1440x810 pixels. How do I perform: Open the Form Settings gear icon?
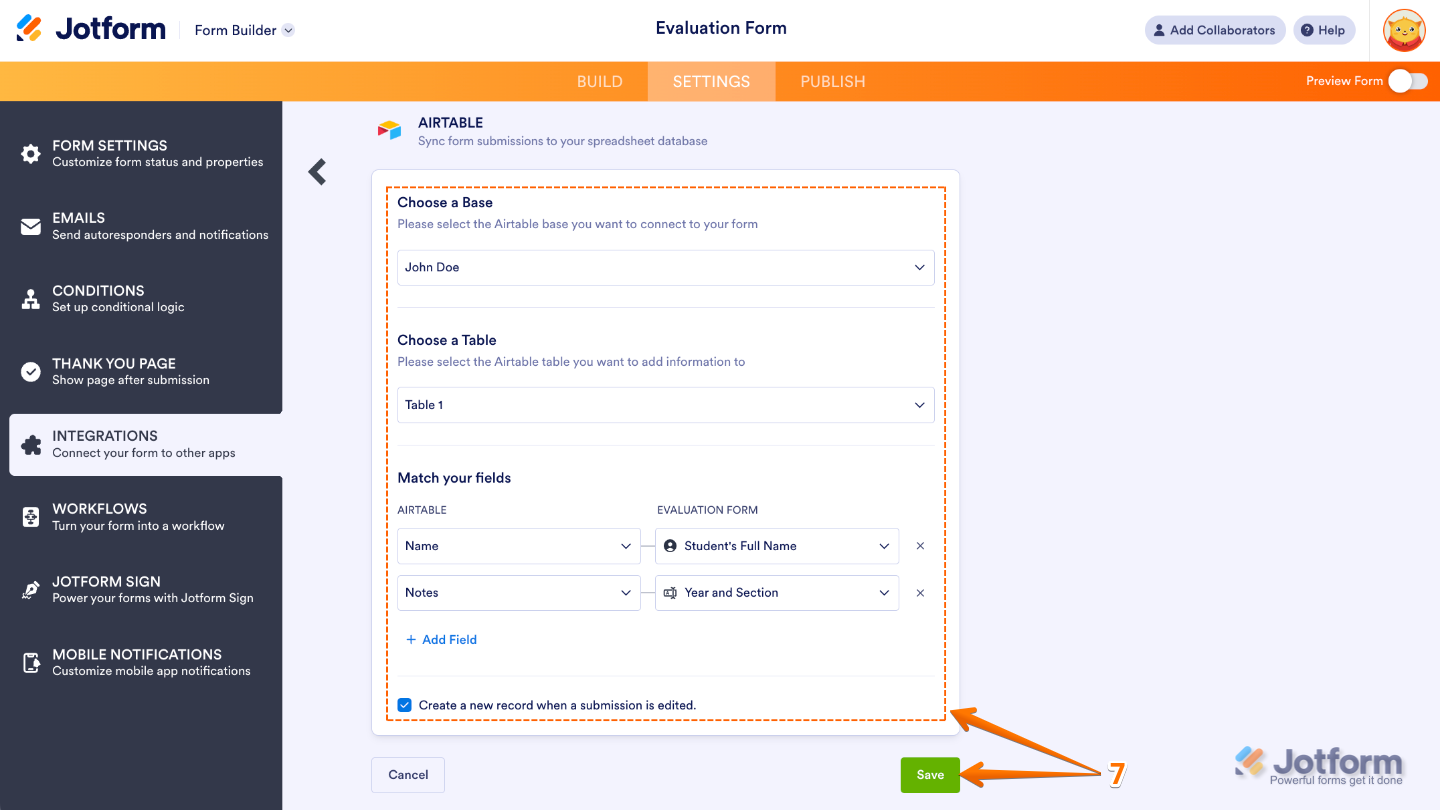[30, 152]
